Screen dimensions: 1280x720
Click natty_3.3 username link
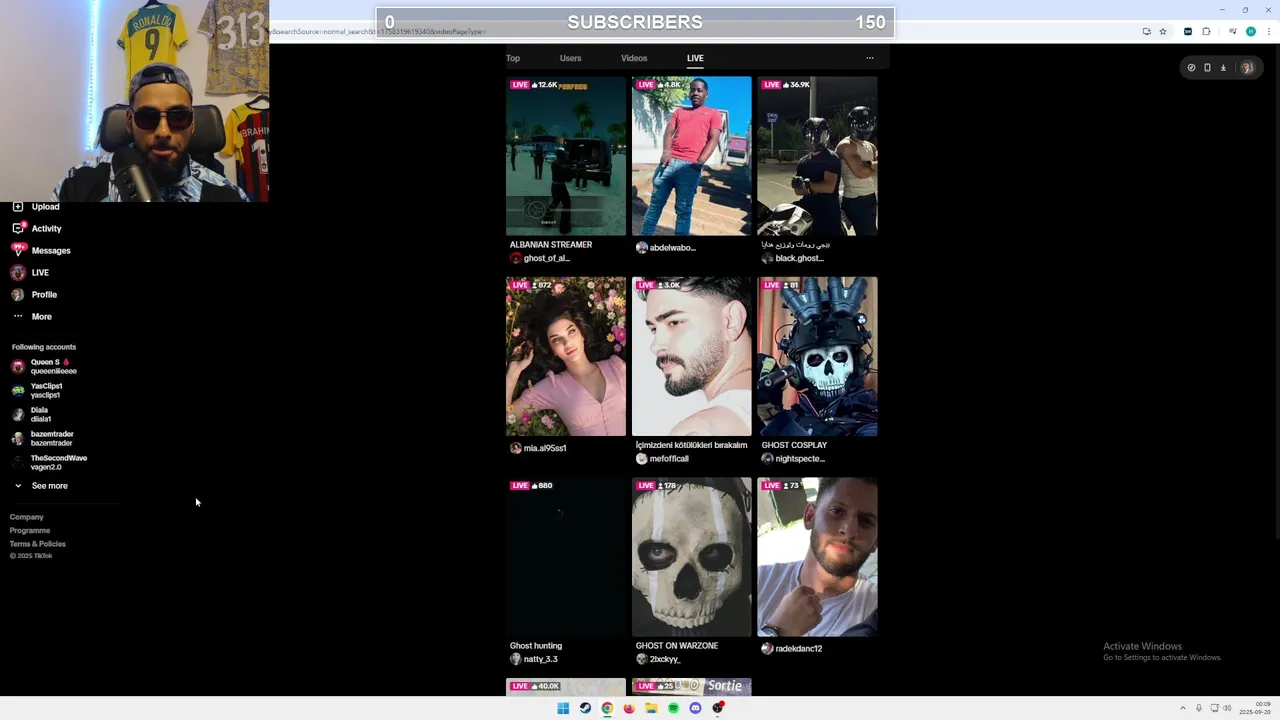click(541, 659)
